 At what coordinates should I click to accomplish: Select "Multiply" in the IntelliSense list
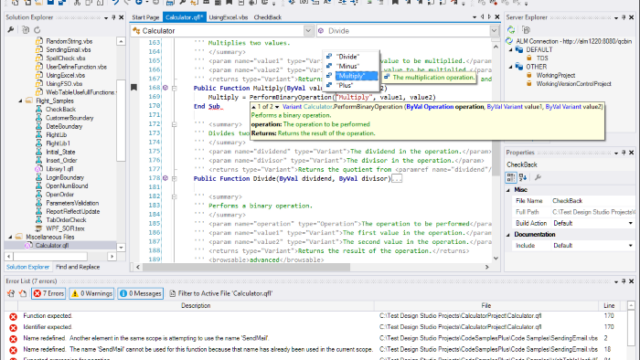(351, 76)
